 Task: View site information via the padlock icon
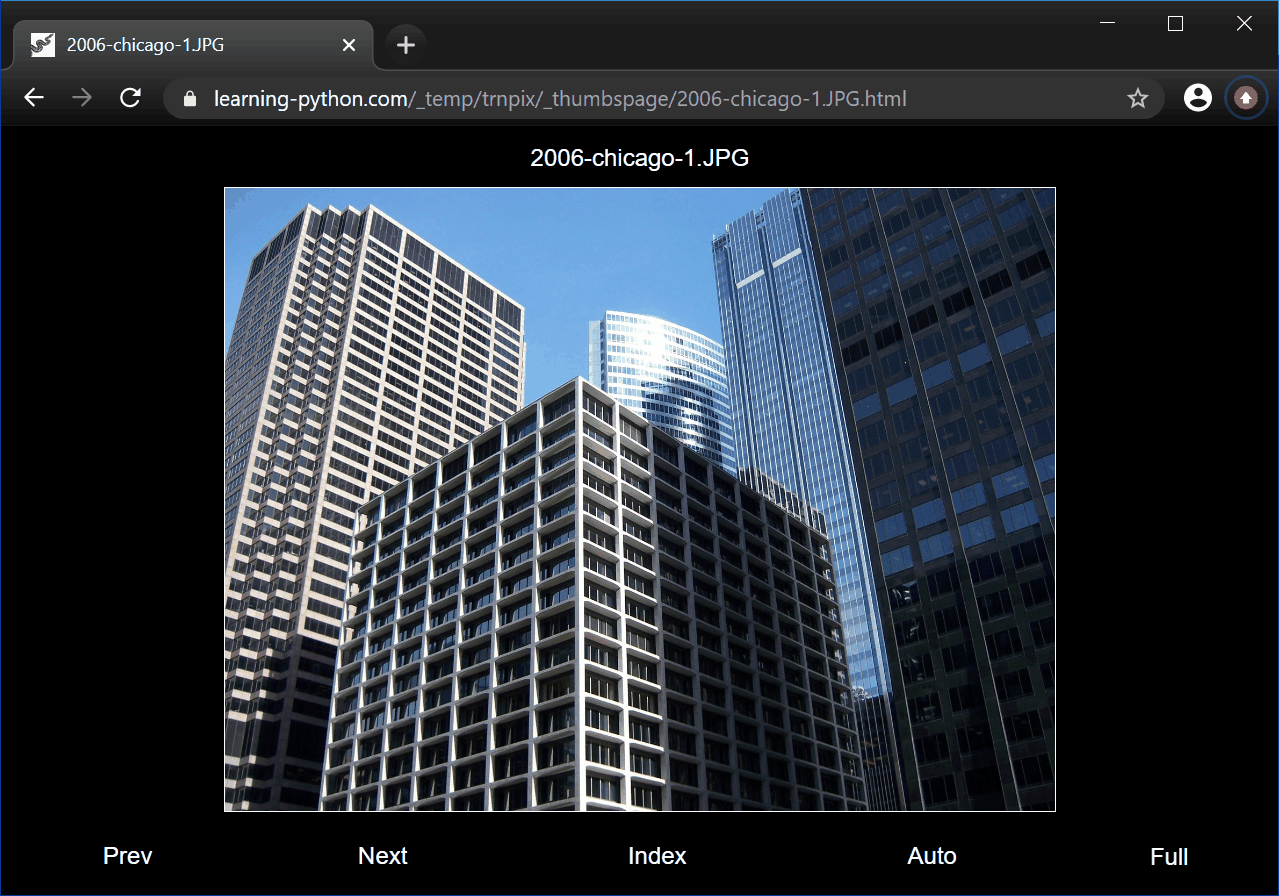(191, 99)
